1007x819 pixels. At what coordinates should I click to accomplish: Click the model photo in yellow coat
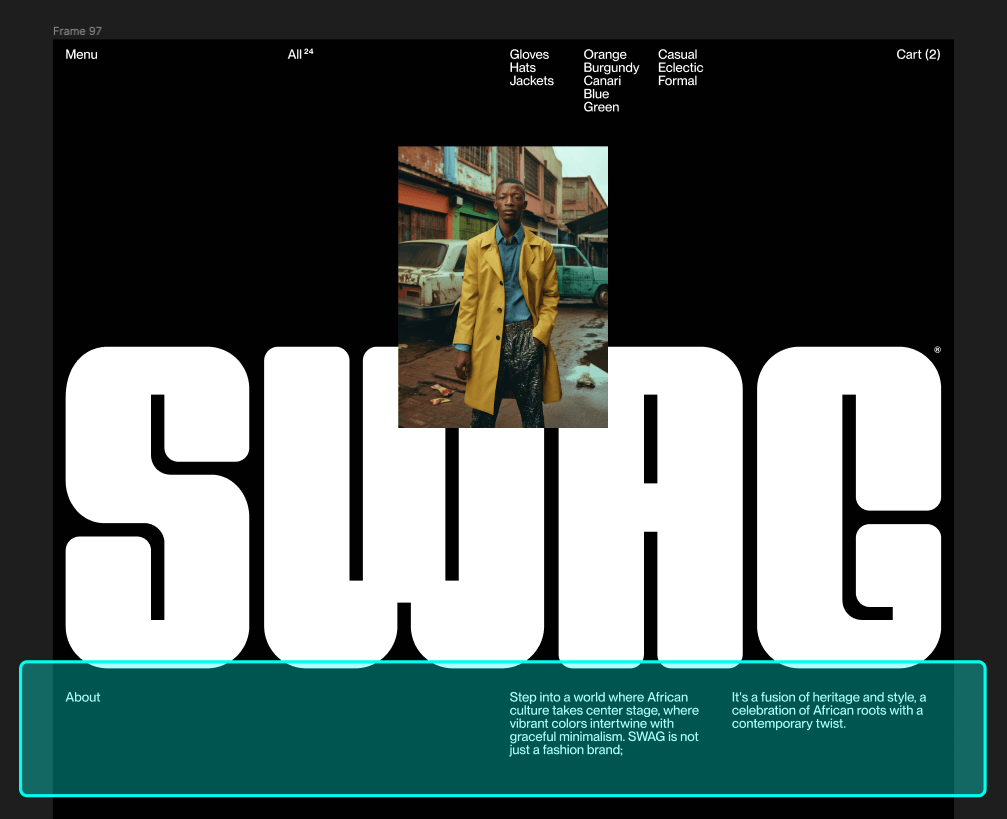click(x=503, y=286)
